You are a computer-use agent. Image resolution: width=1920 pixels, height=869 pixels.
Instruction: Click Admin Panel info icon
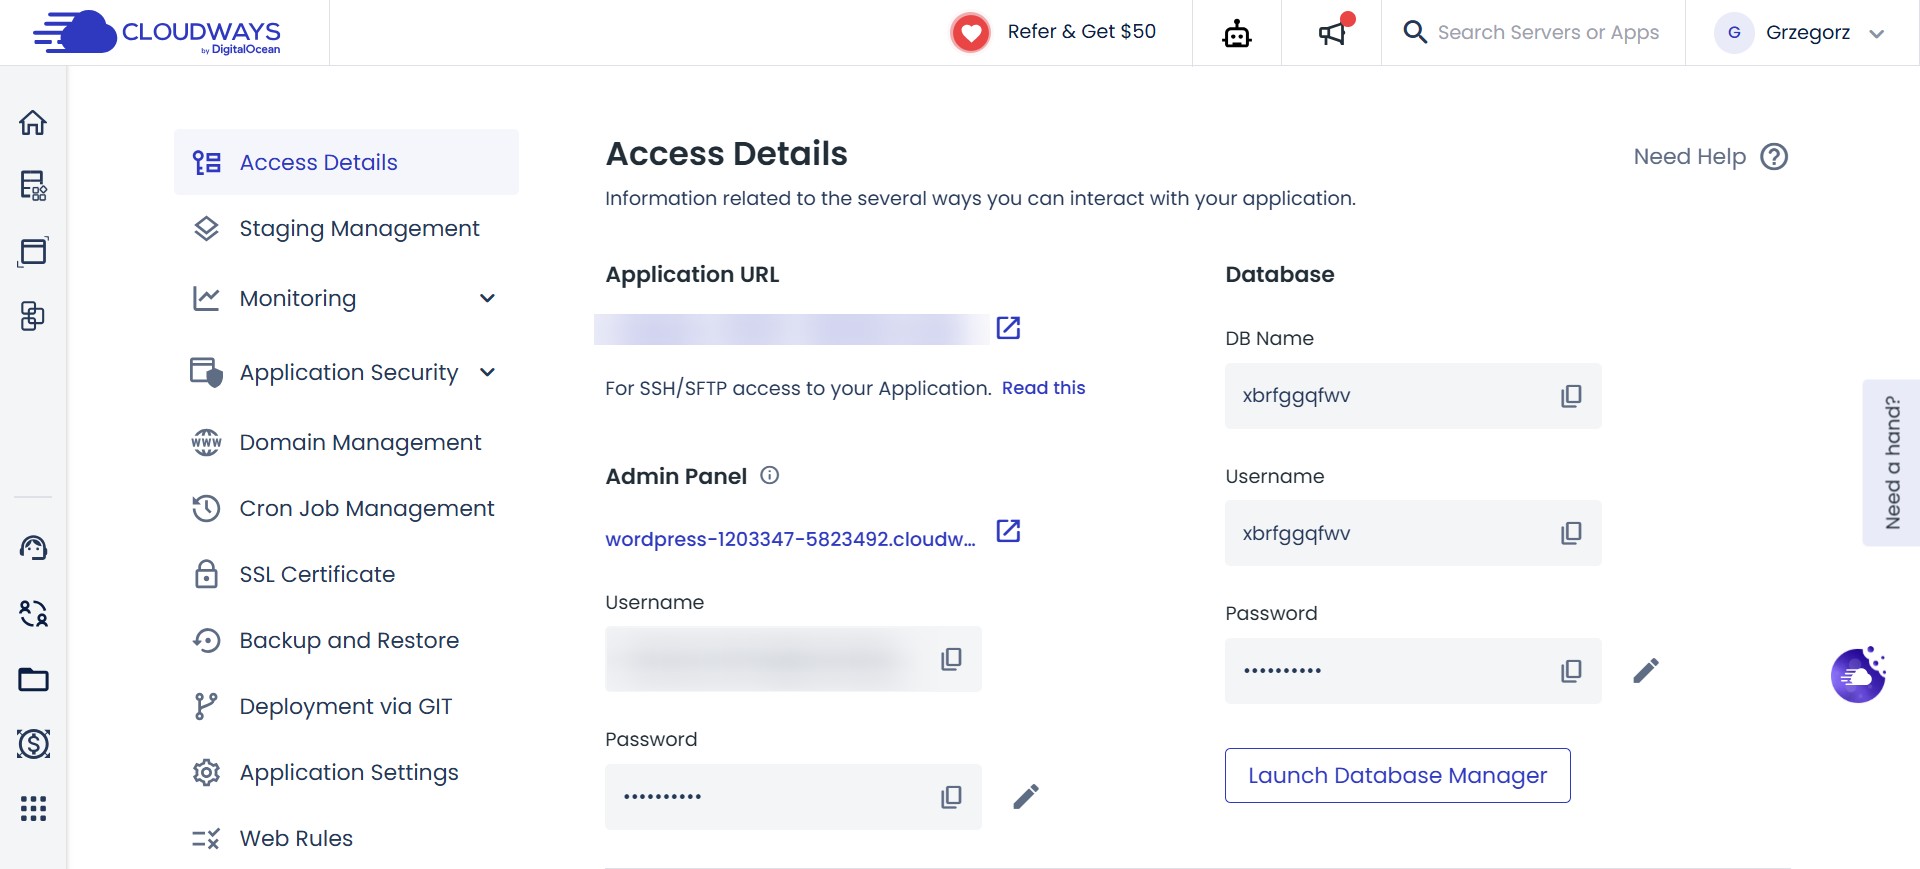point(769,475)
